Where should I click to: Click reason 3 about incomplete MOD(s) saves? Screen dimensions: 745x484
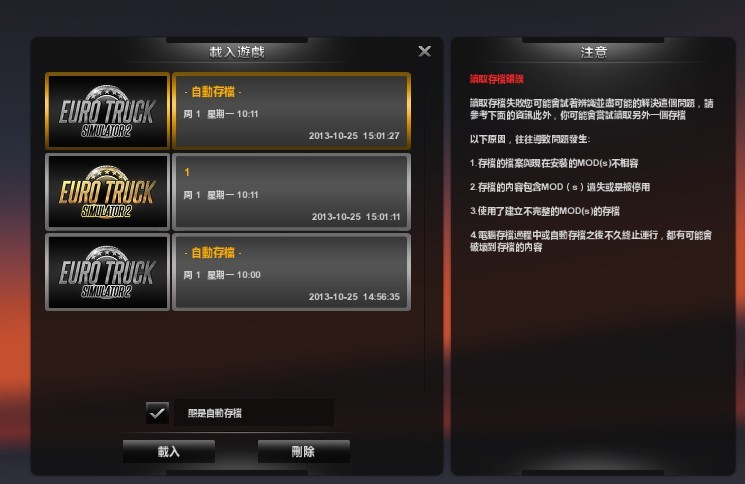tap(544, 211)
